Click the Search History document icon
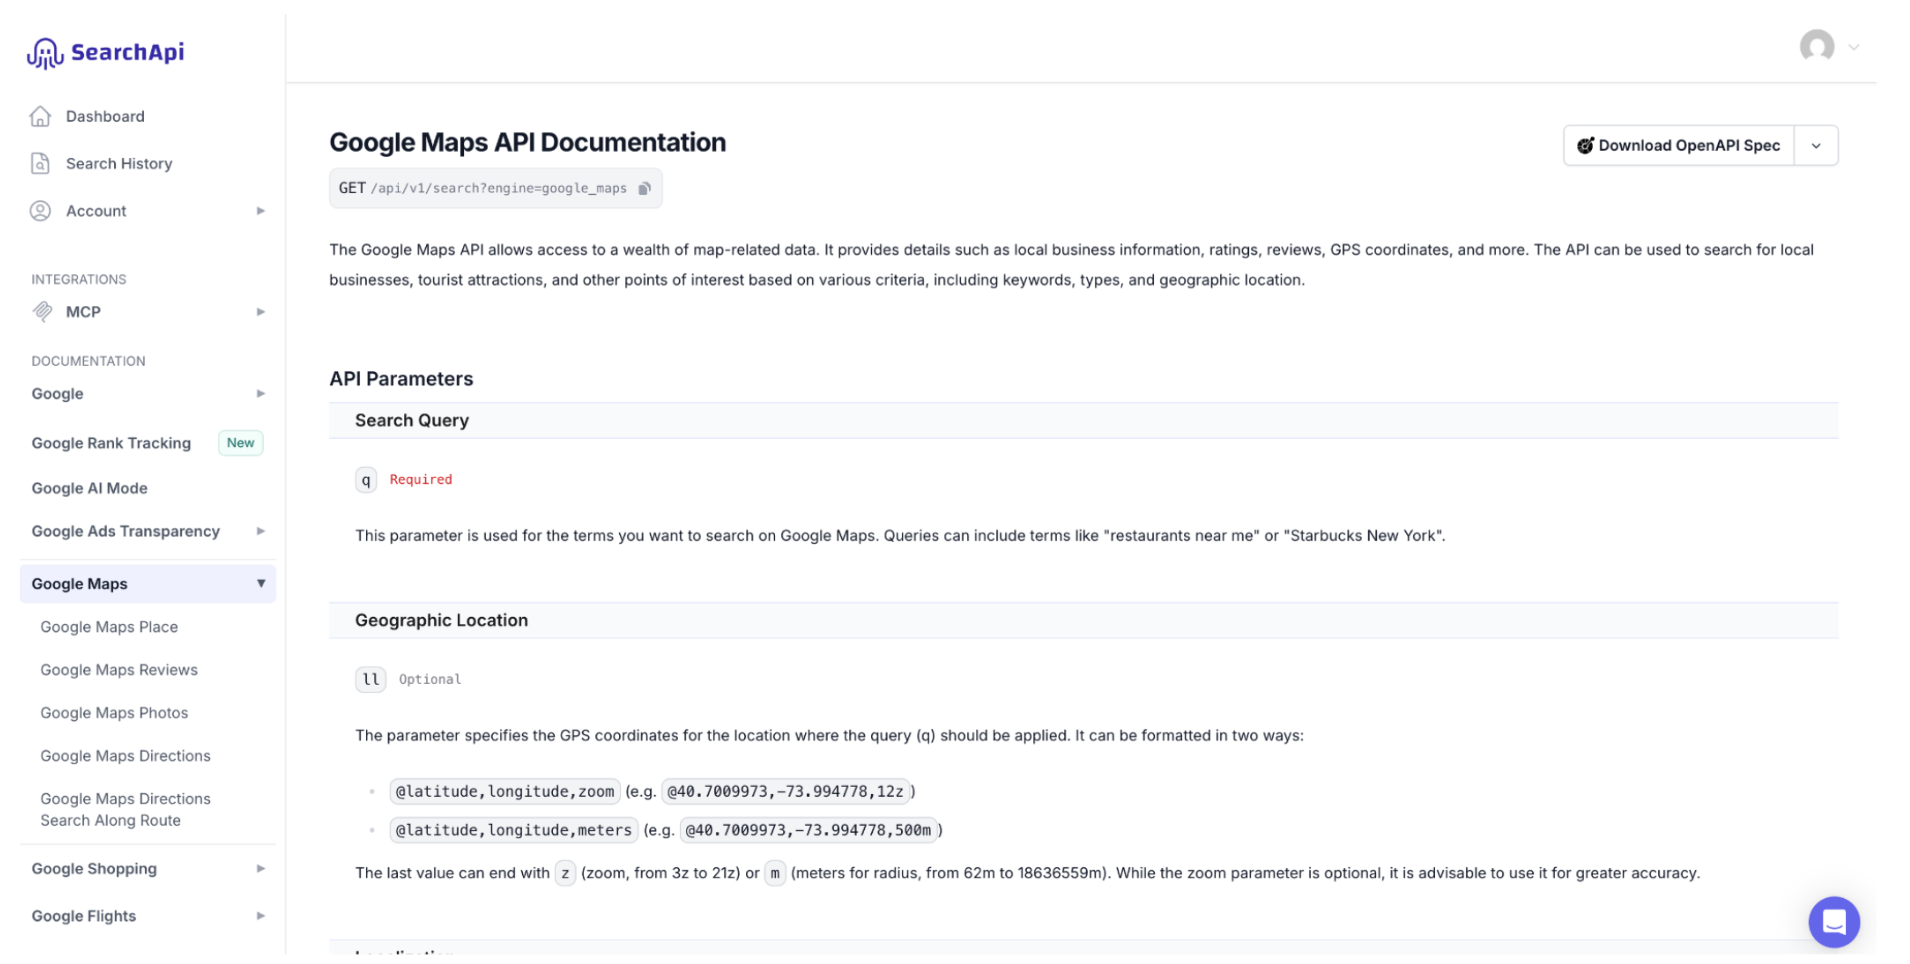Viewport: 1910px width, 964px height. tap(40, 163)
